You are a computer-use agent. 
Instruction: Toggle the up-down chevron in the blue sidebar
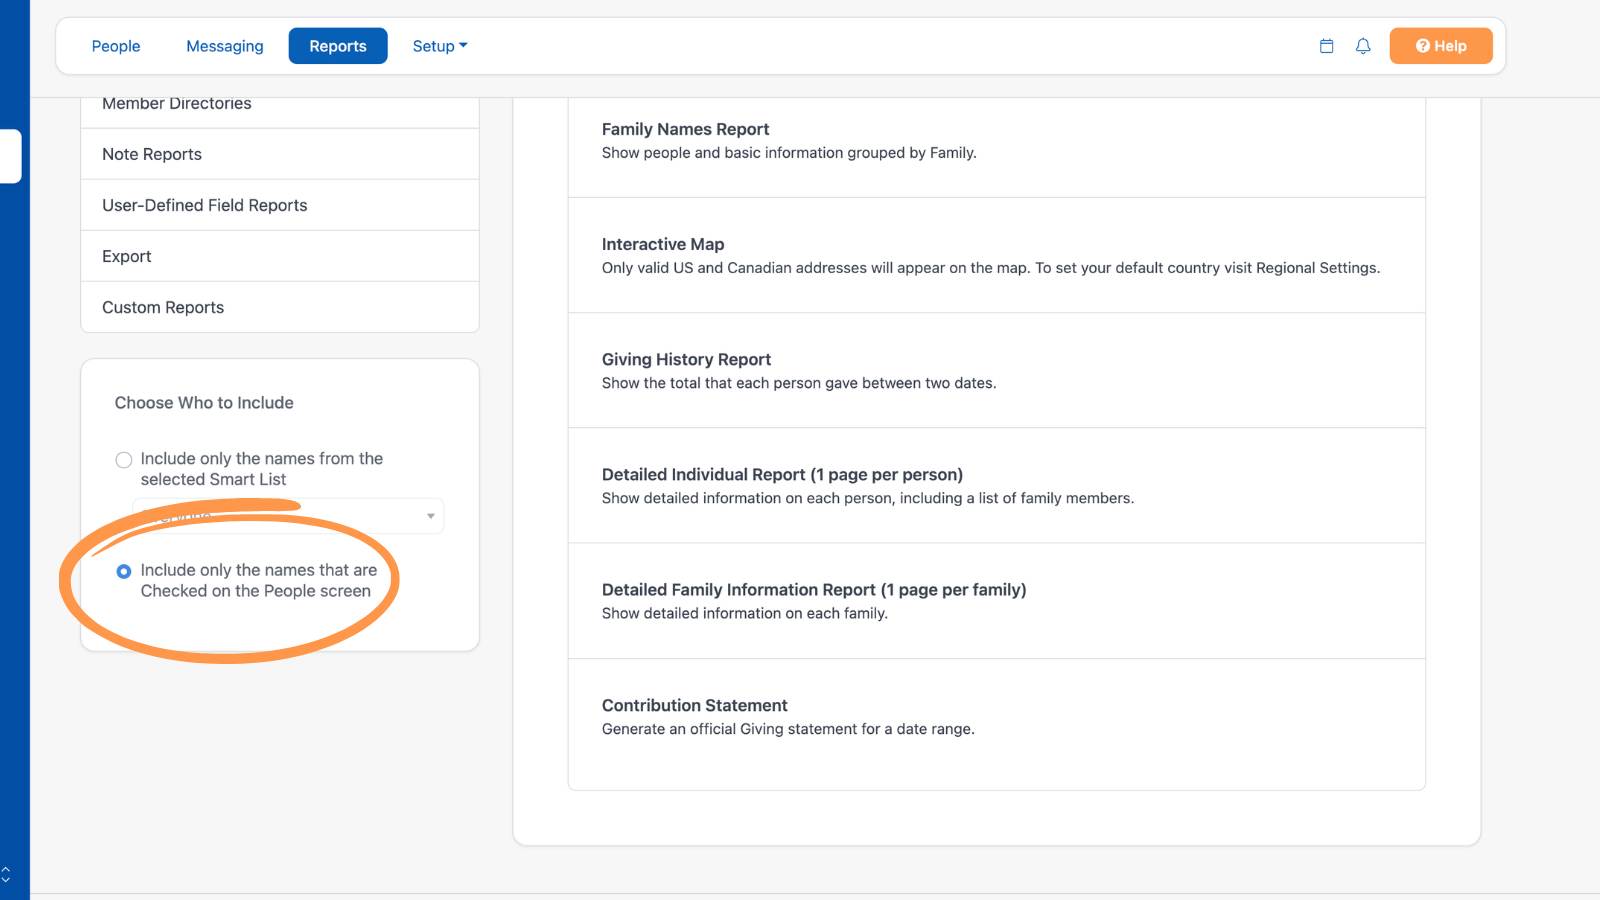6,875
